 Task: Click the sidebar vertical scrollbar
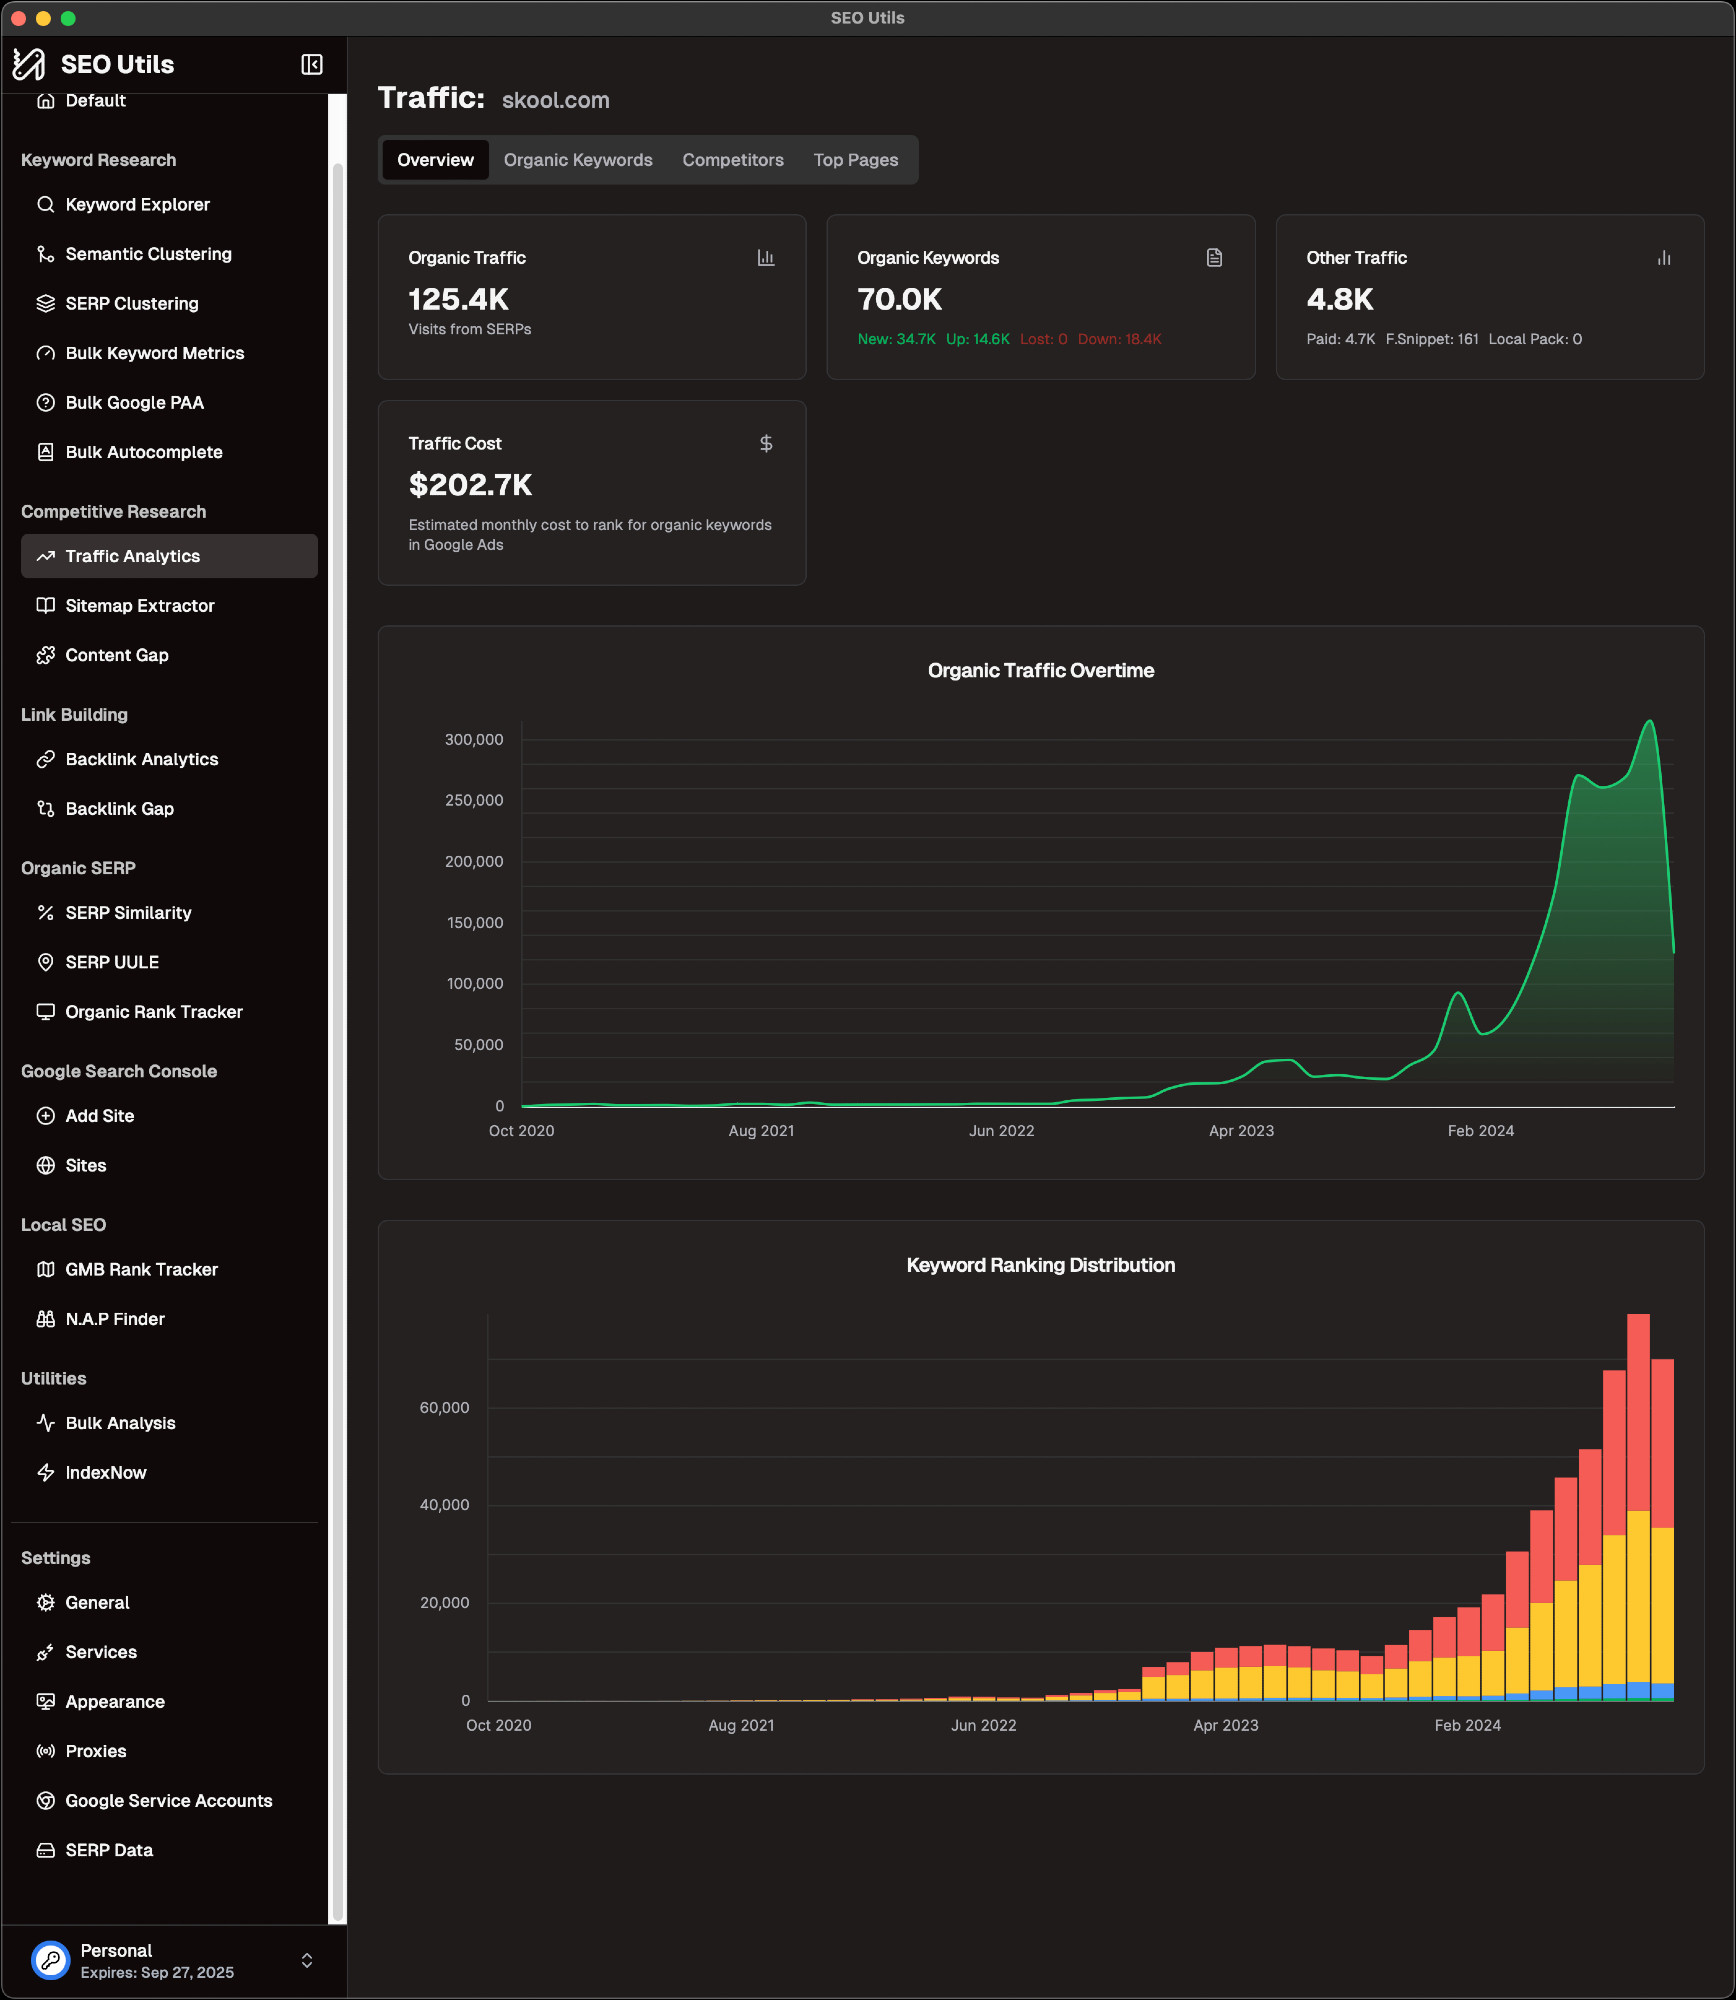[338, 1040]
